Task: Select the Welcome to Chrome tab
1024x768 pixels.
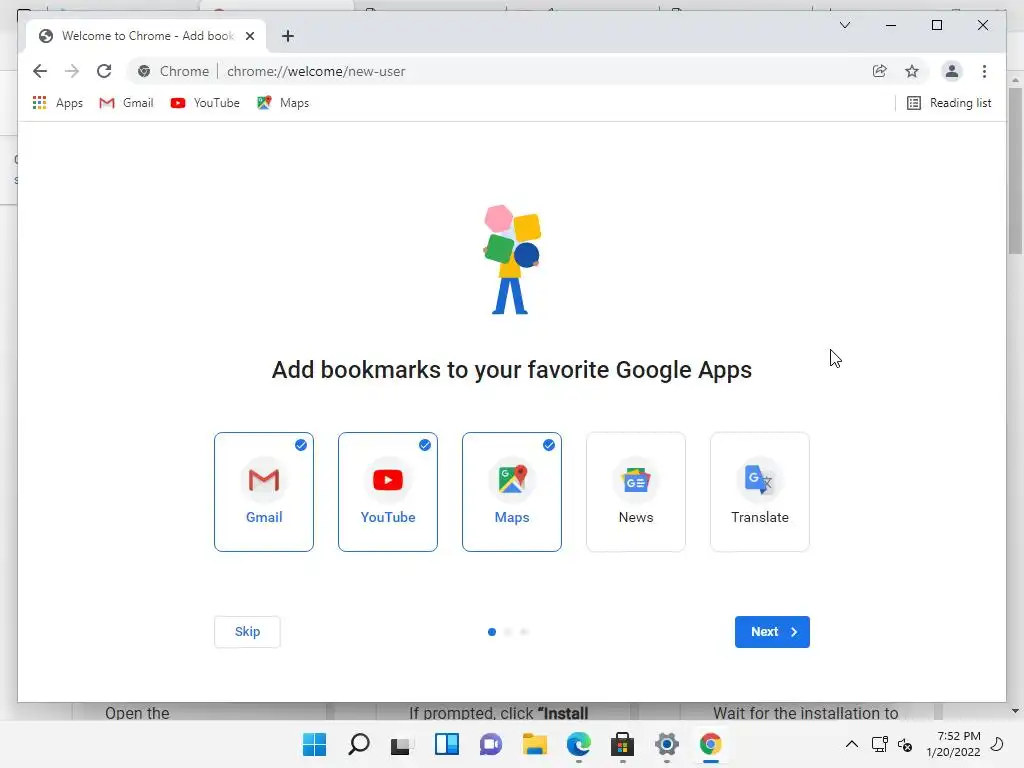Action: [x=146, y=36]
